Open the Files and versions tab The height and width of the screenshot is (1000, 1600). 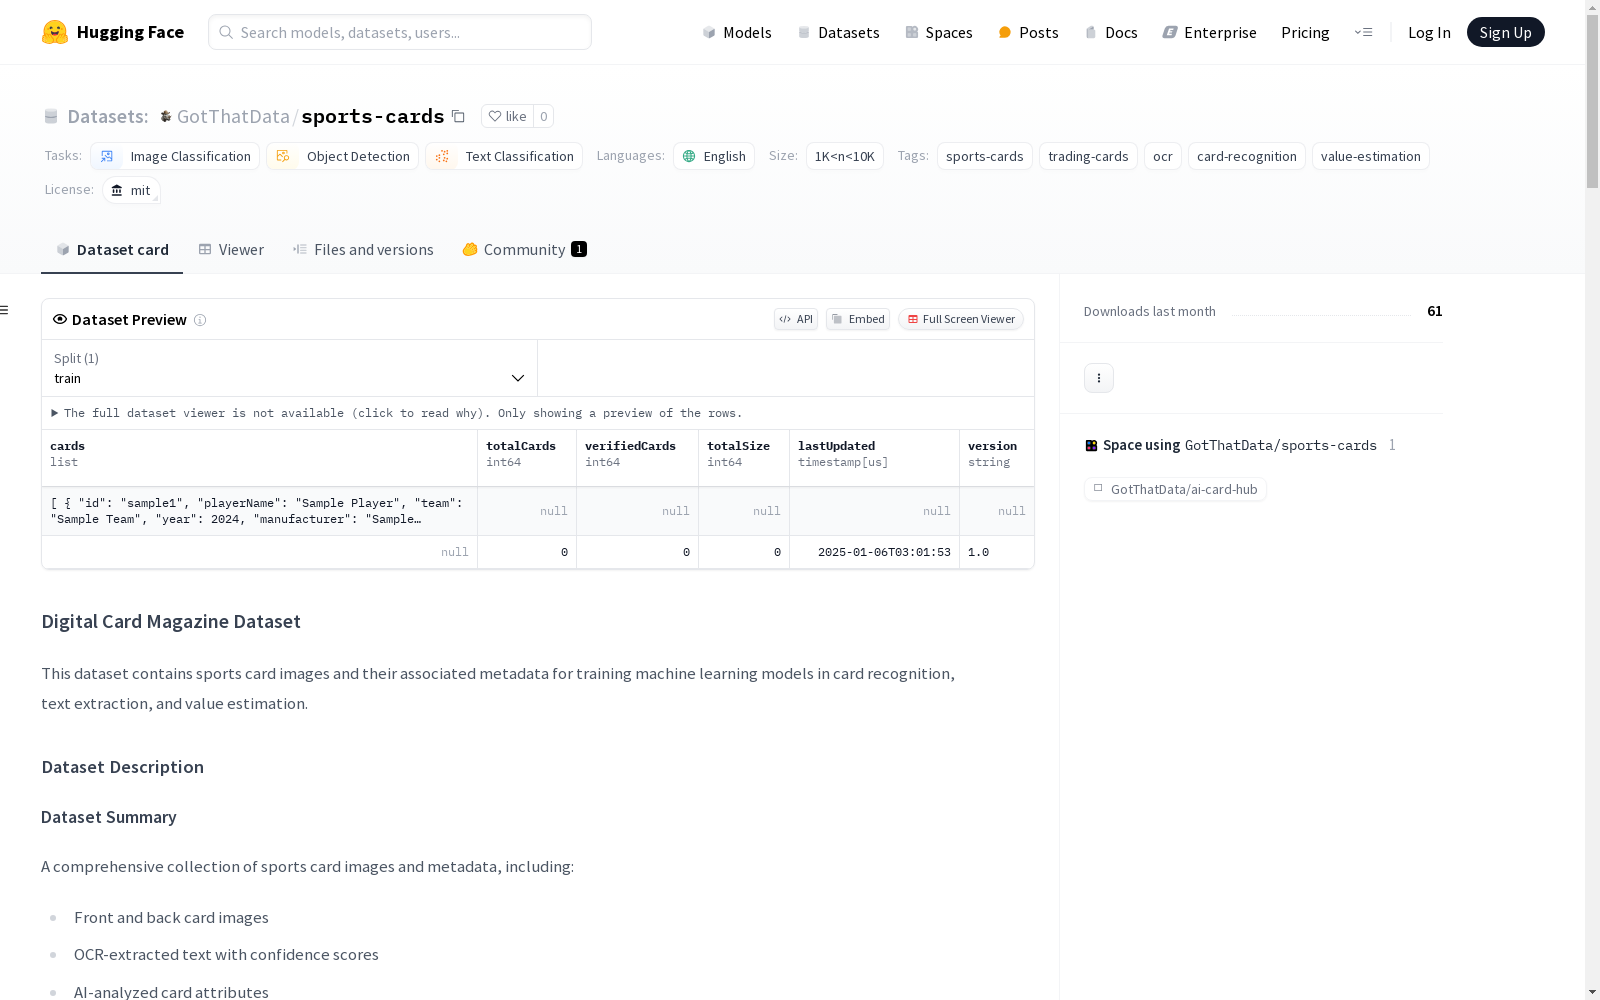pyautogui.click(x=363, y=250)
